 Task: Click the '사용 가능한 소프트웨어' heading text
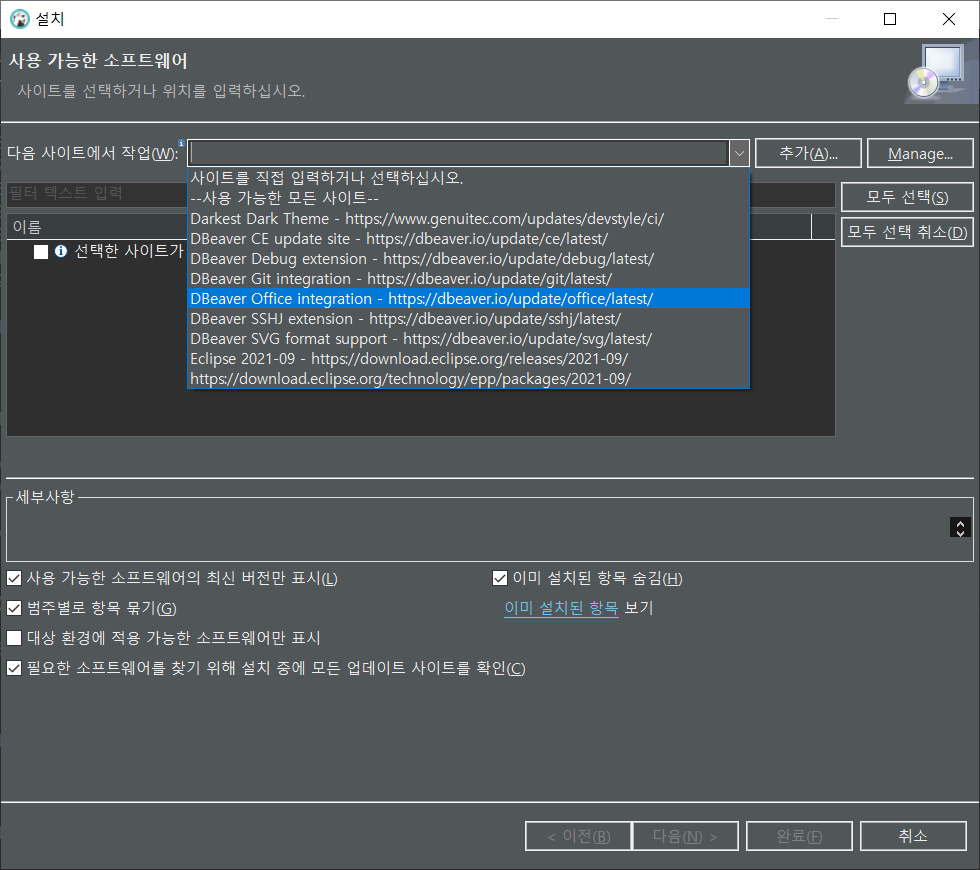[x=98, y=61]
